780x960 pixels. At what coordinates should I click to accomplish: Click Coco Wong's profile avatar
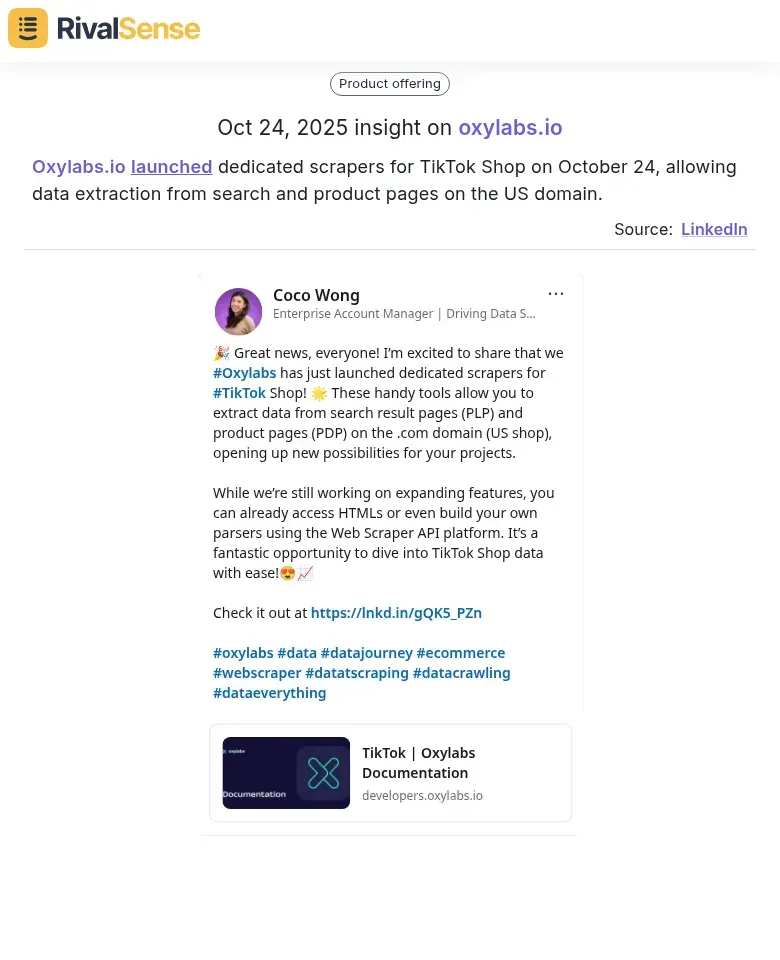point(238,312)
